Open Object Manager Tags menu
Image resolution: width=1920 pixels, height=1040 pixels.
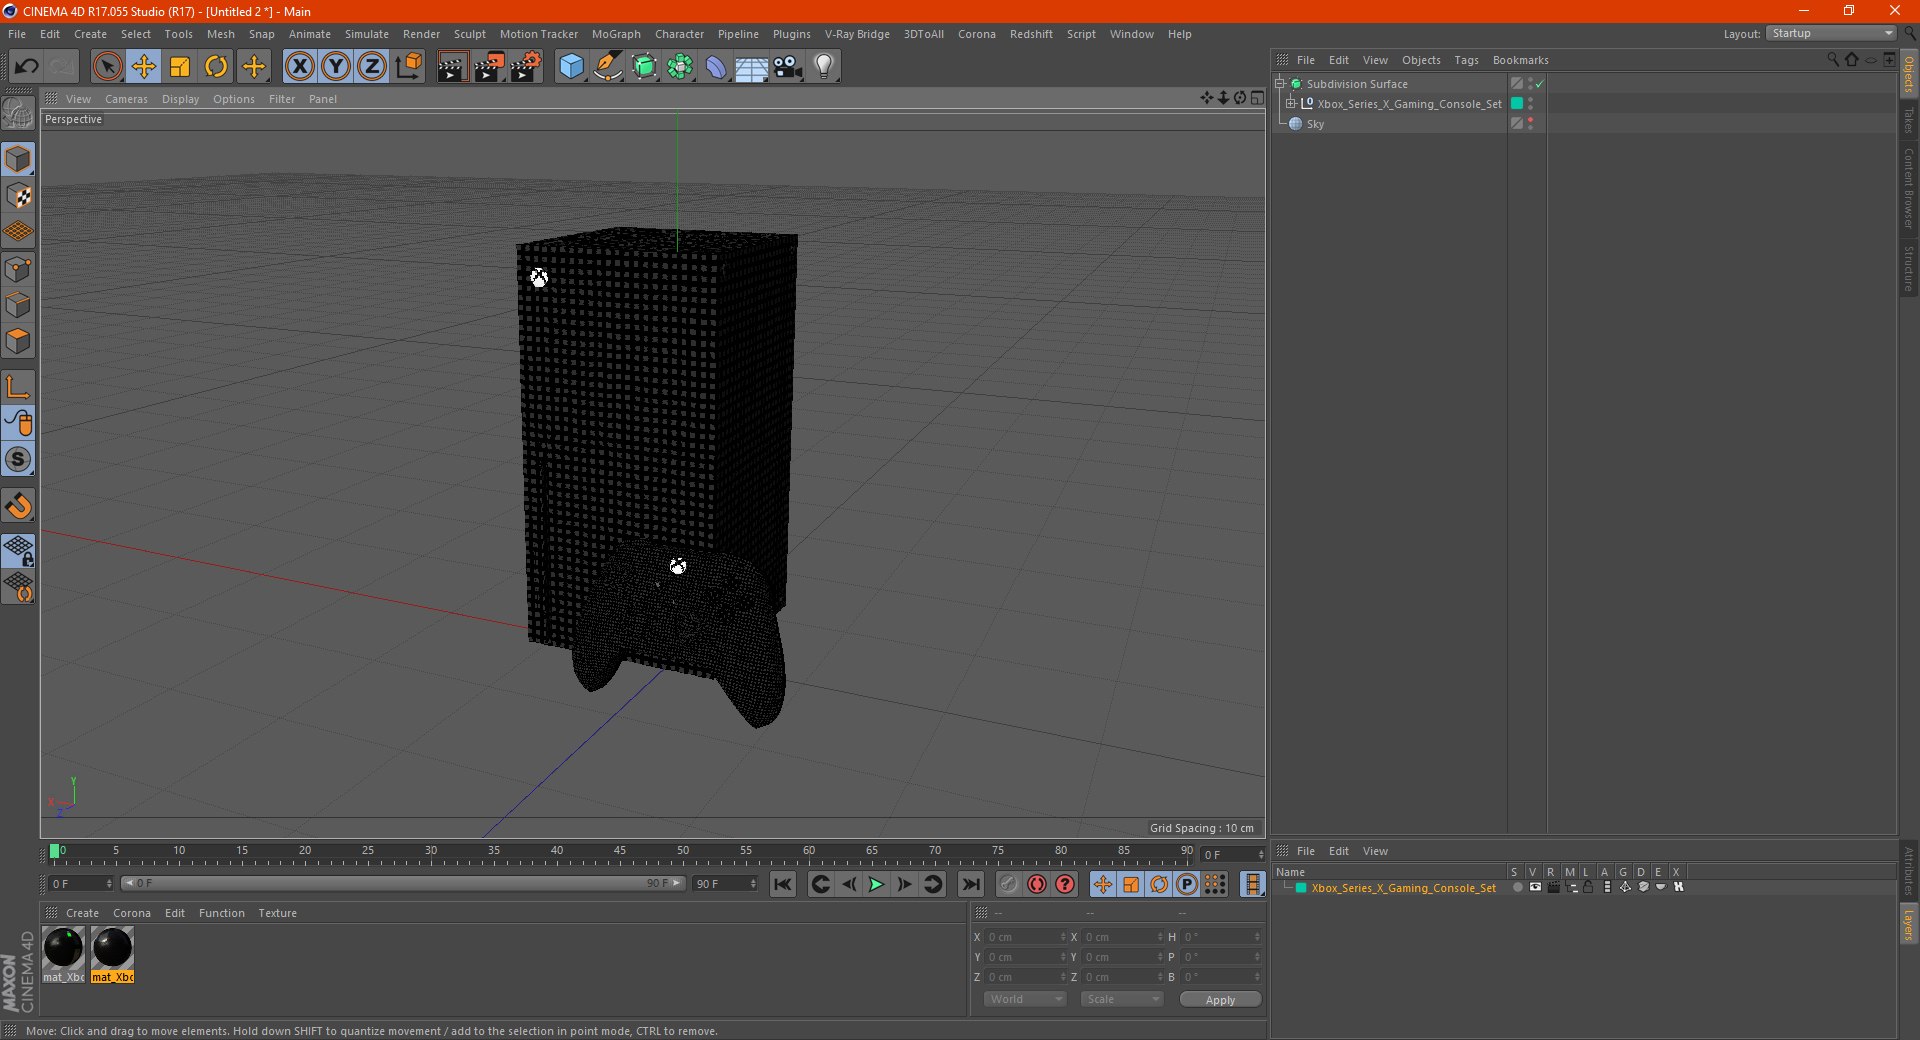point(1466,60)
